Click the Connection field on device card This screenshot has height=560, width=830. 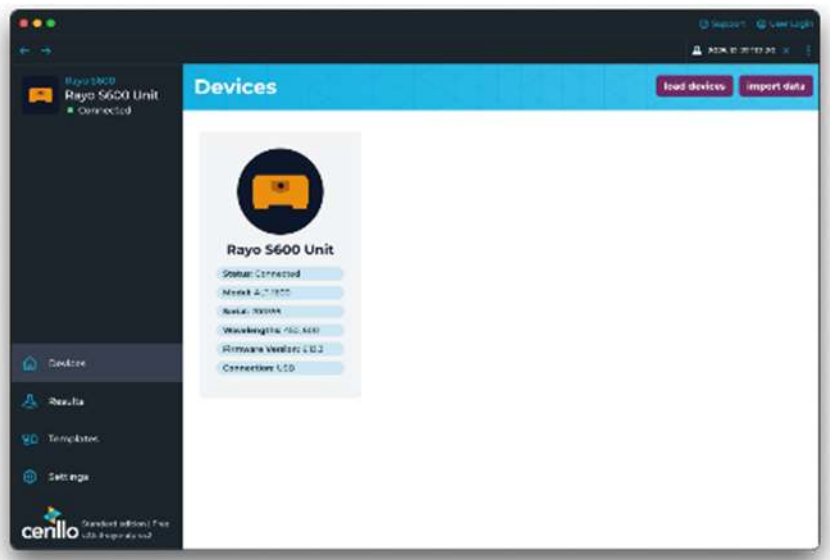280,368
